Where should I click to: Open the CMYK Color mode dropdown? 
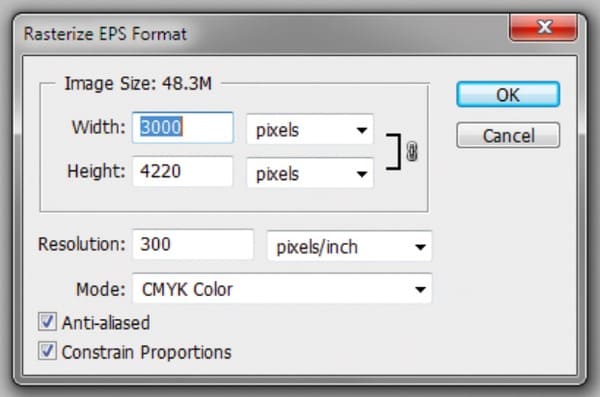pos(282,289)
